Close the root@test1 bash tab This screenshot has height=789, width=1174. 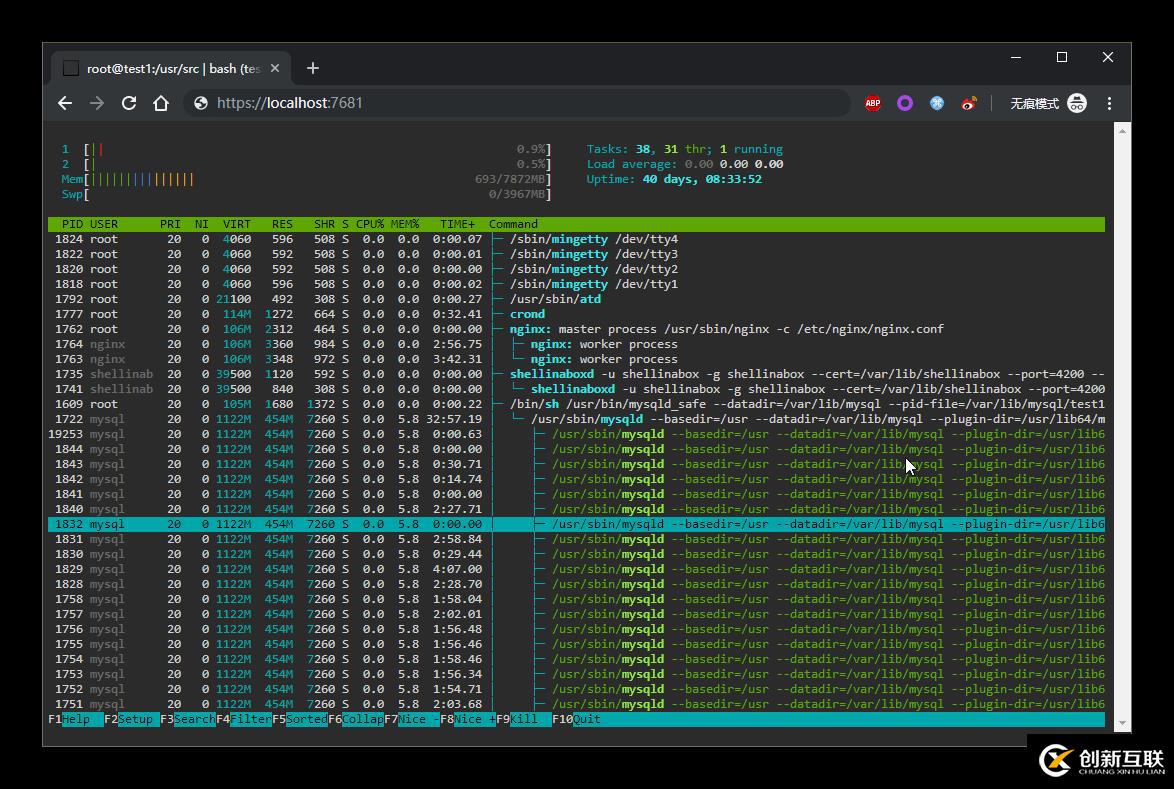[276, 68]
